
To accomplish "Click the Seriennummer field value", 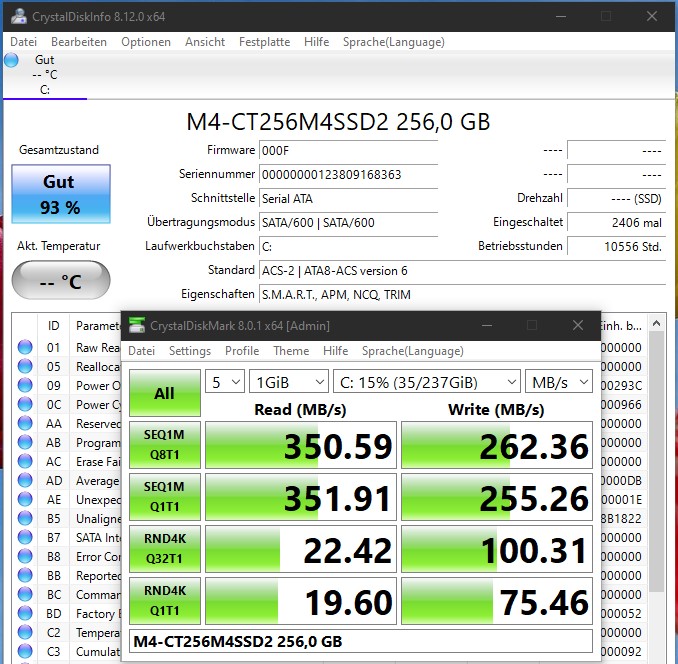I will pyautogui.click(x=349, y=175).
